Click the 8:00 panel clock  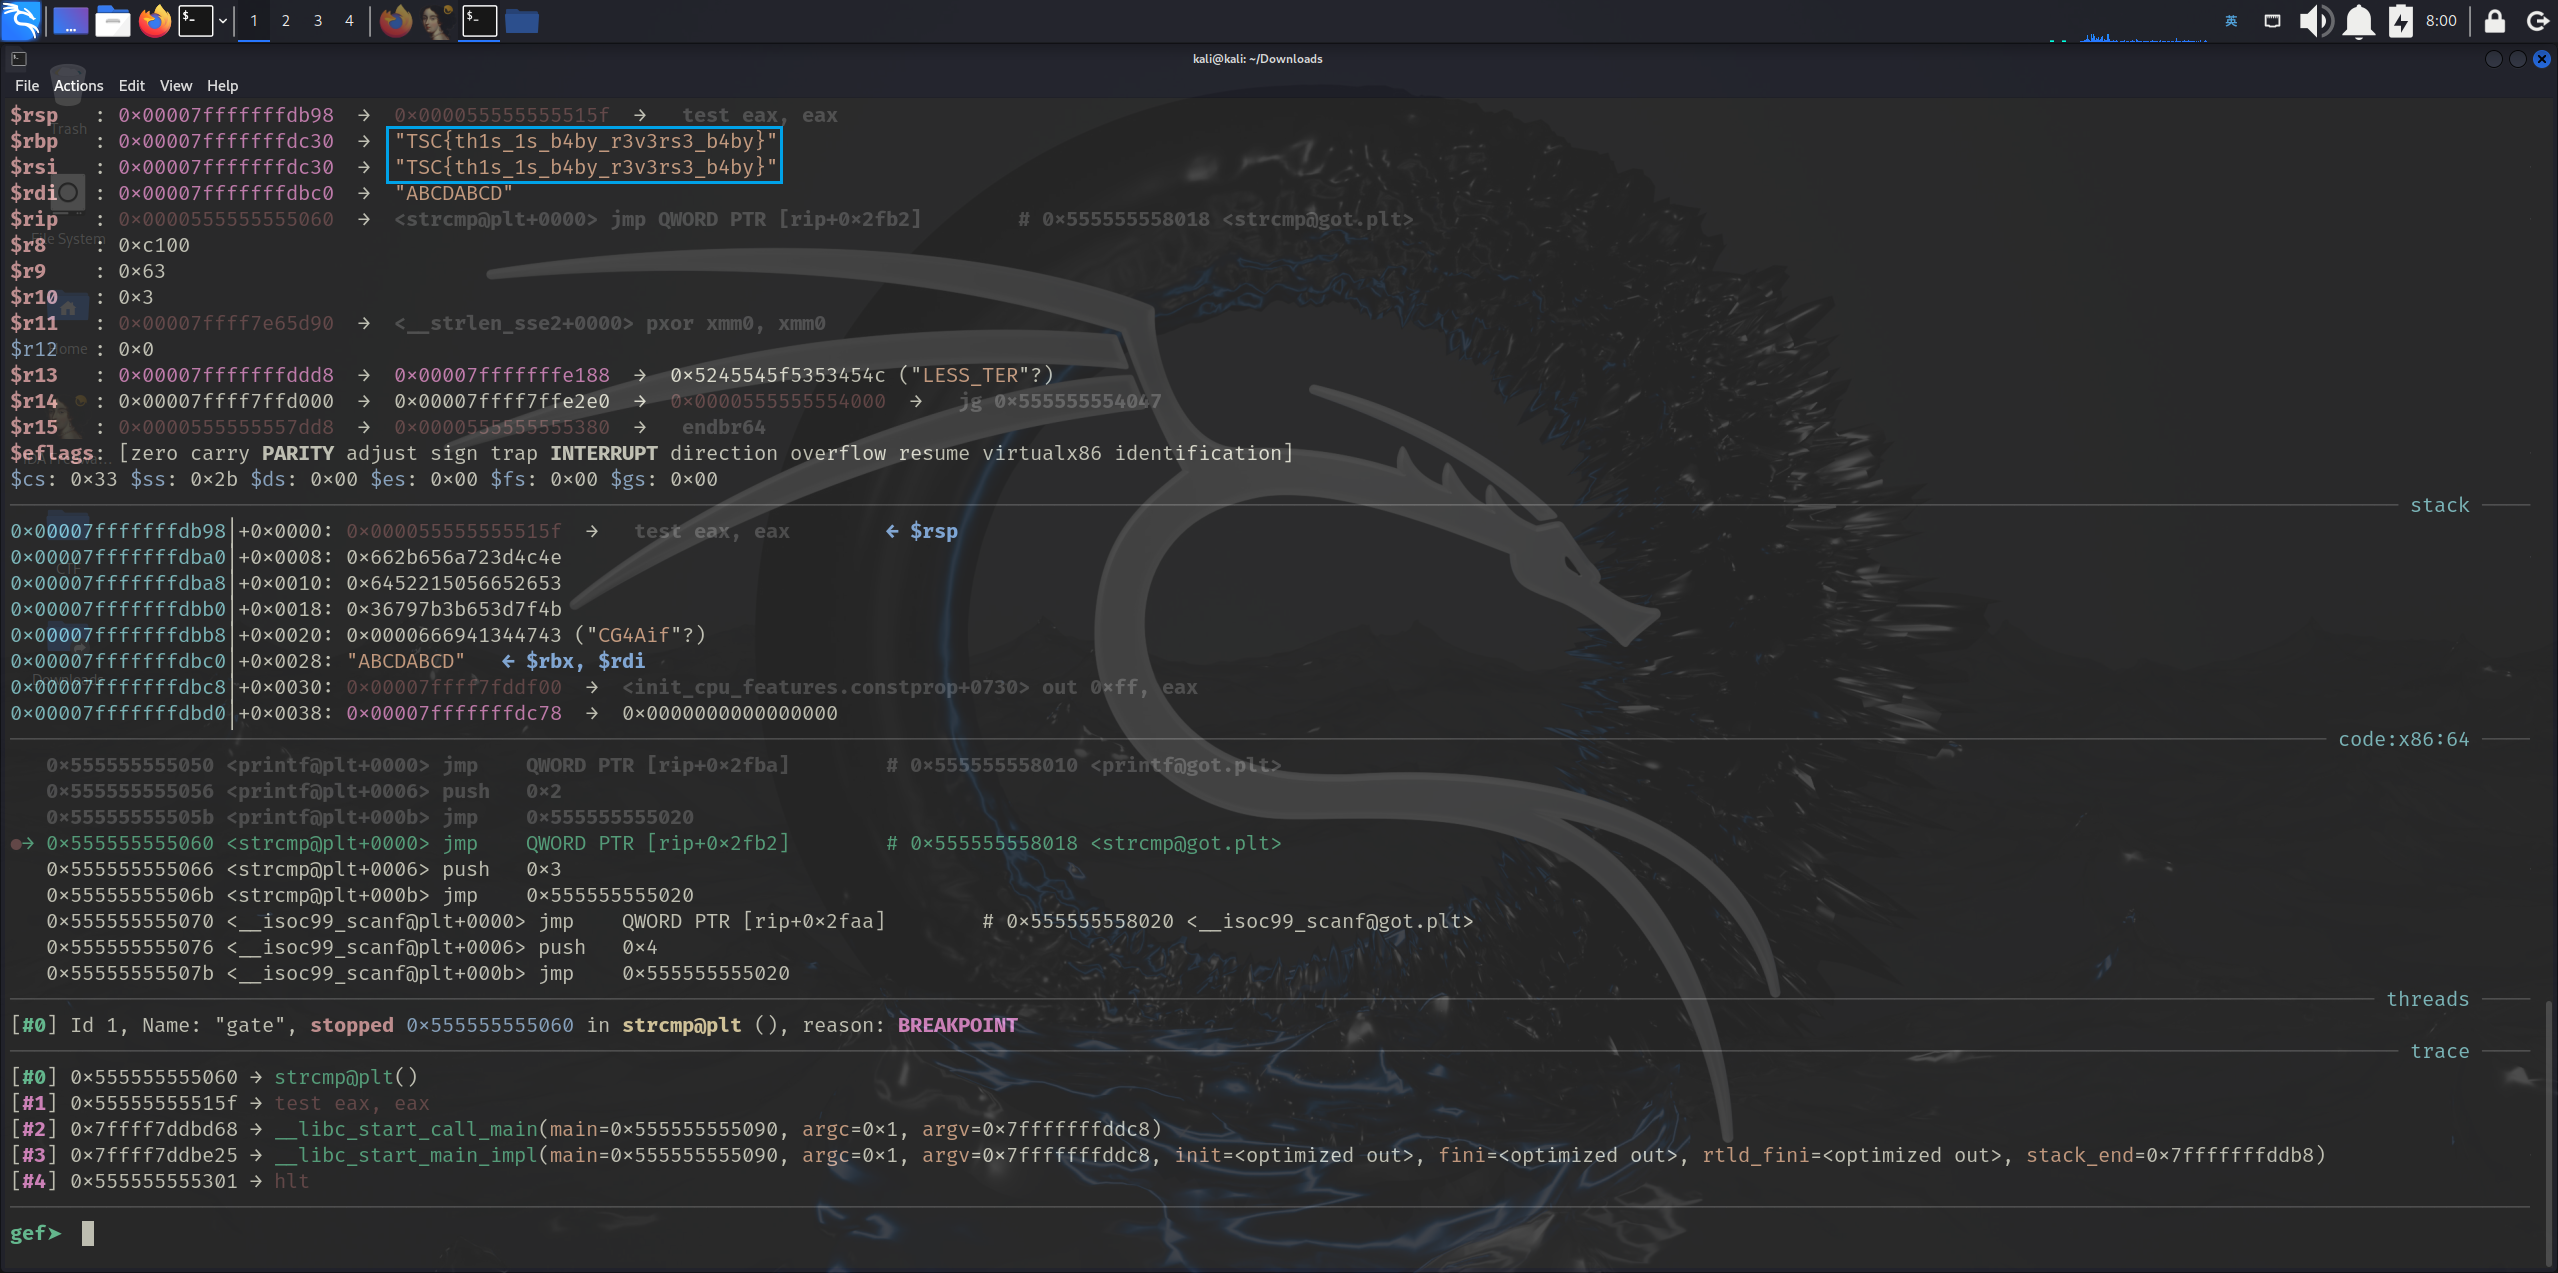2441,20
